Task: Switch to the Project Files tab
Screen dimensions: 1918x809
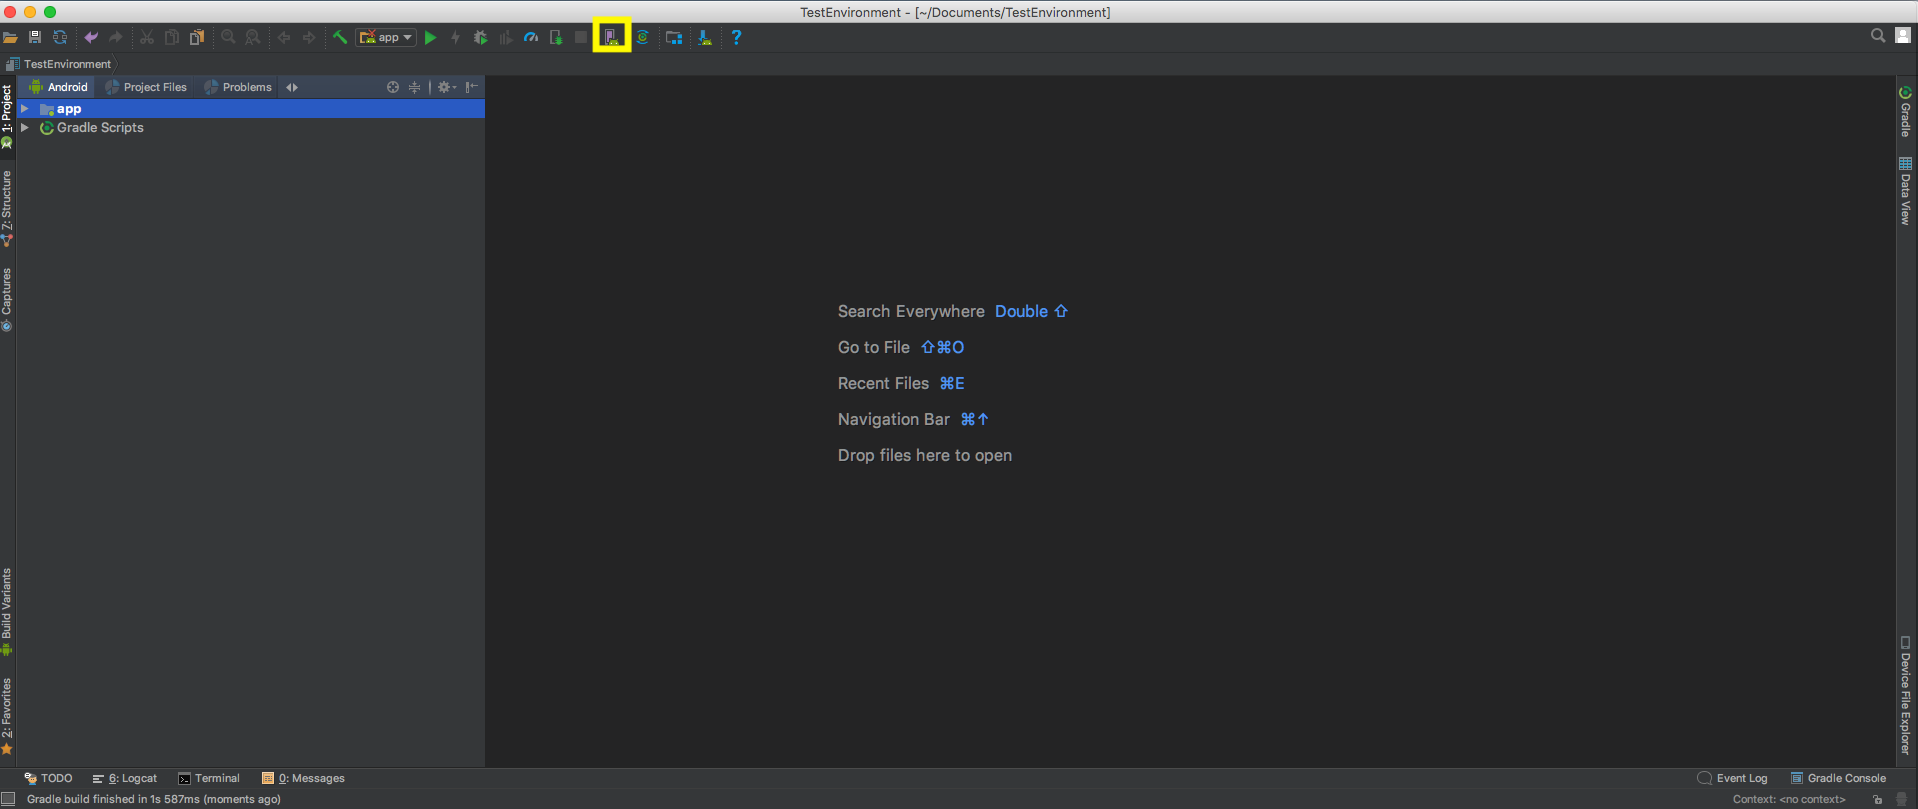Action: pos(147,87)
